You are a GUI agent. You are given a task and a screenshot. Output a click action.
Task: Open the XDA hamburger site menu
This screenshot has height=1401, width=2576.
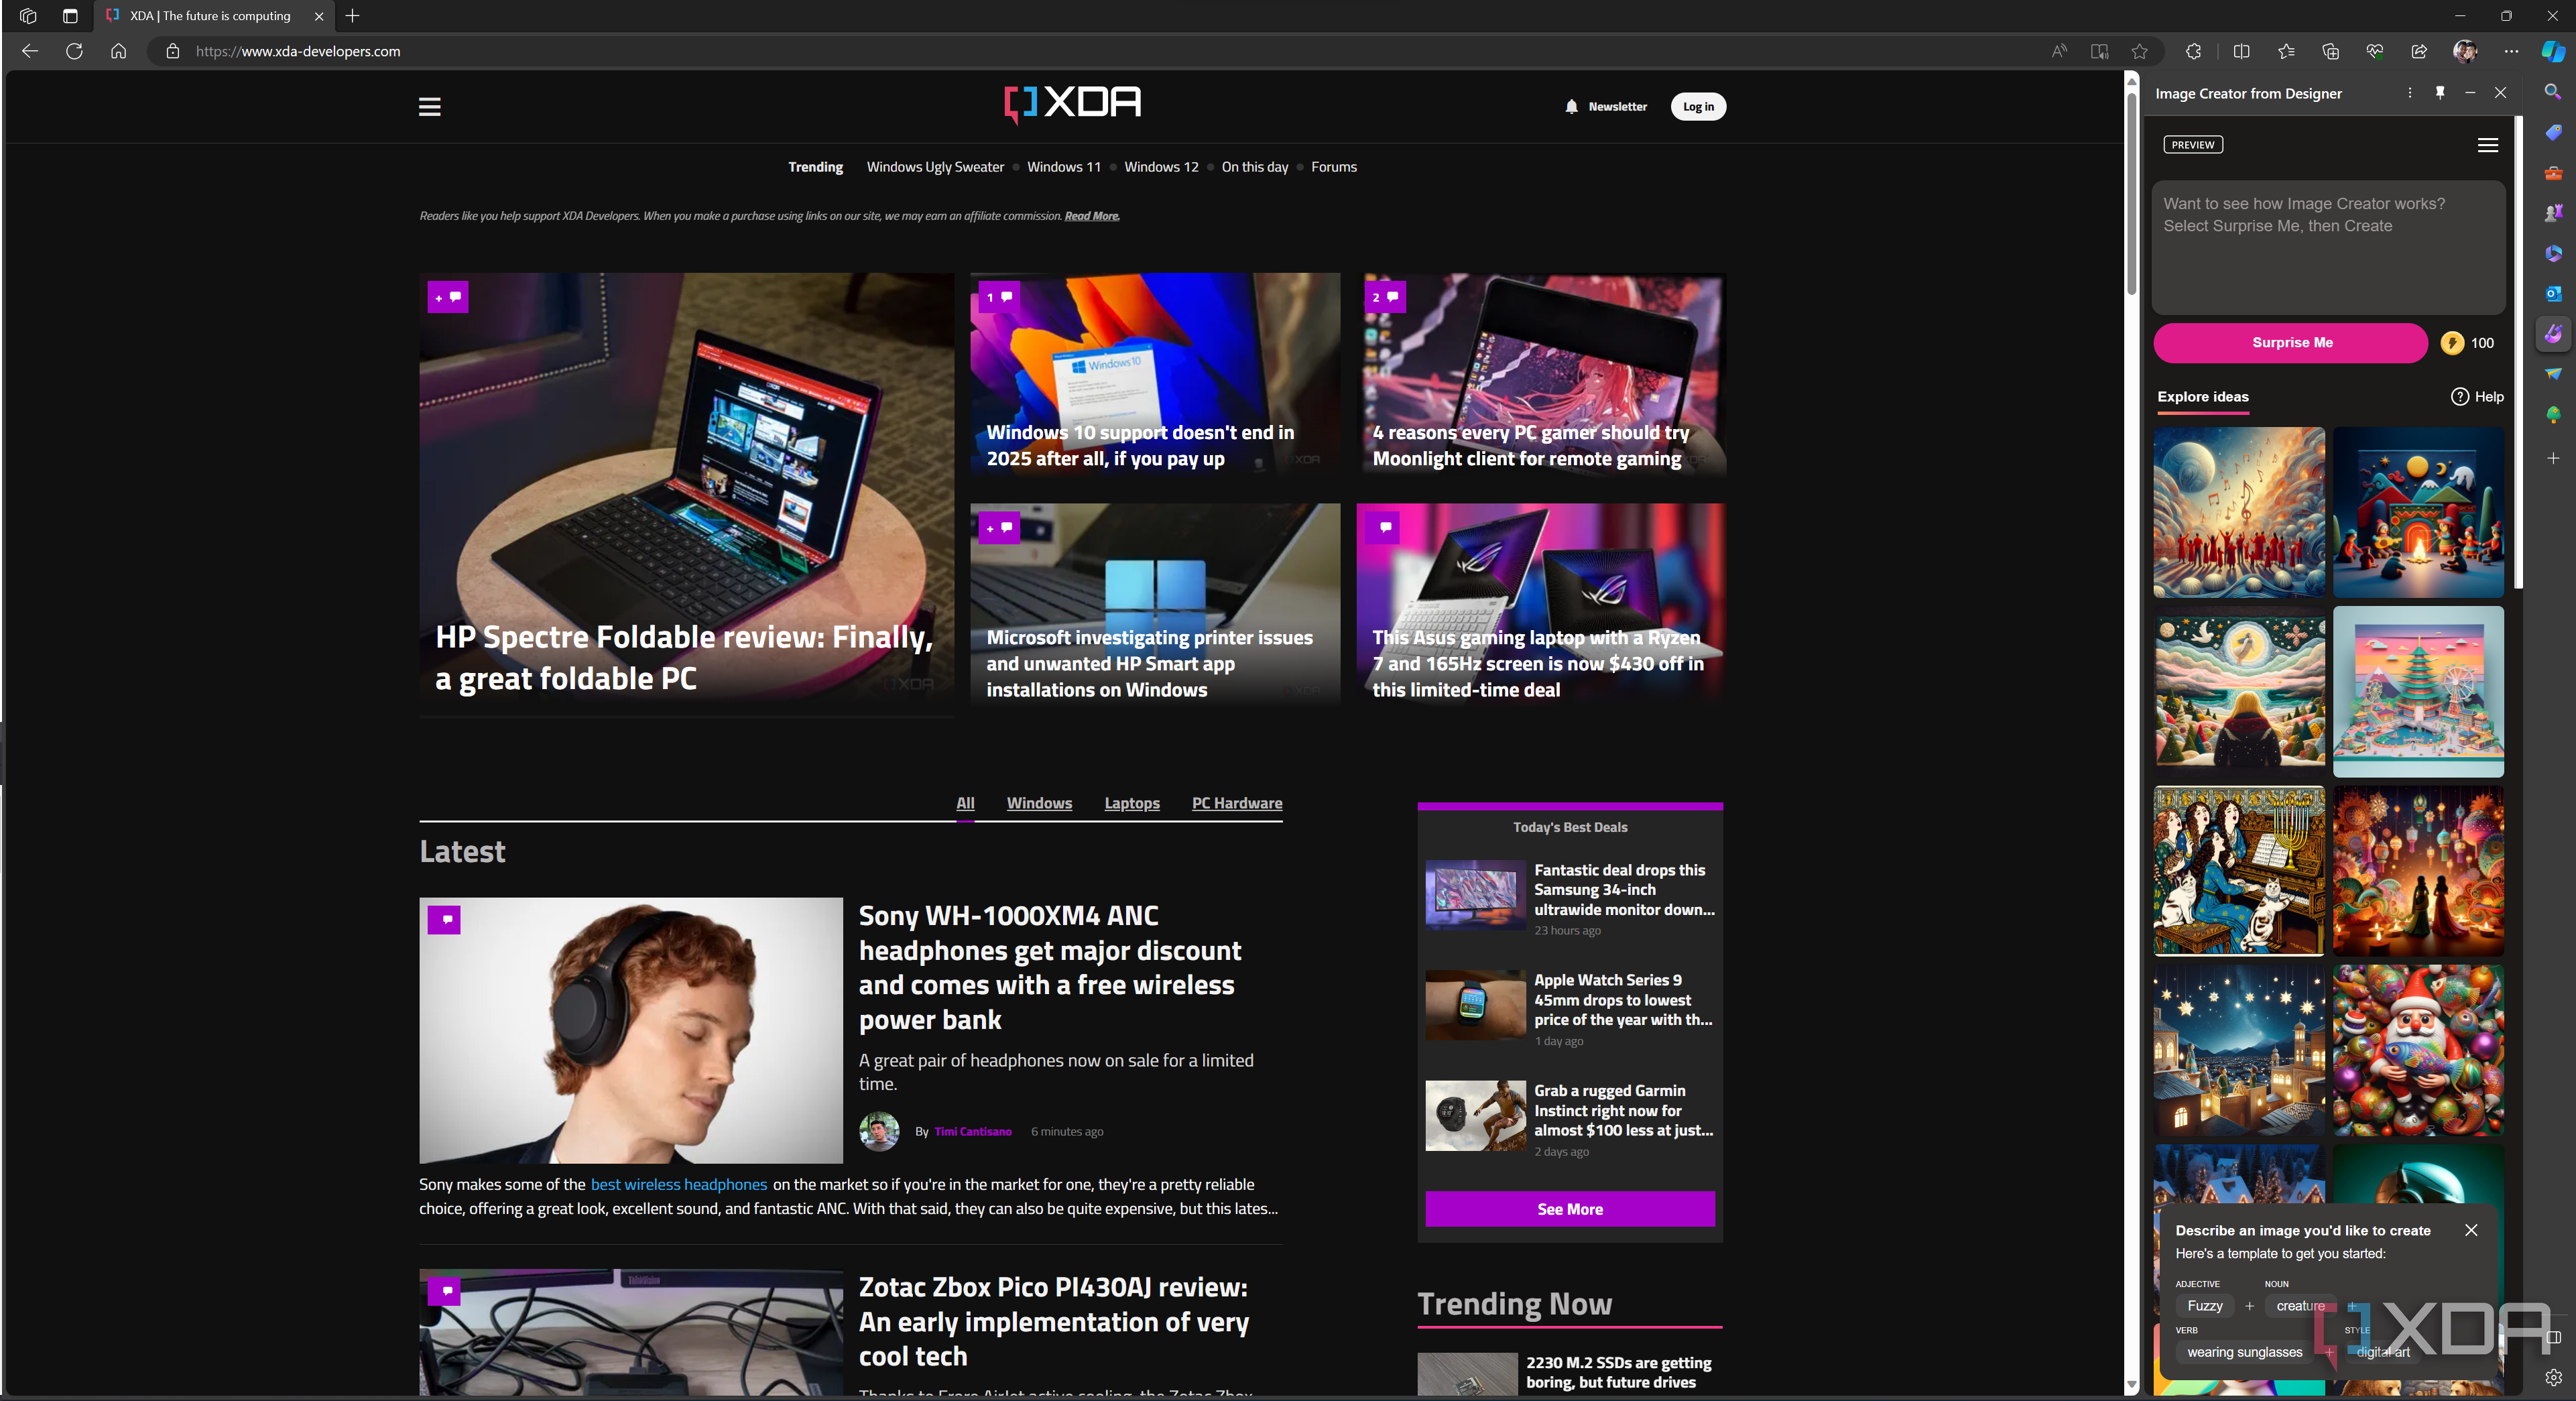(429, 107)
